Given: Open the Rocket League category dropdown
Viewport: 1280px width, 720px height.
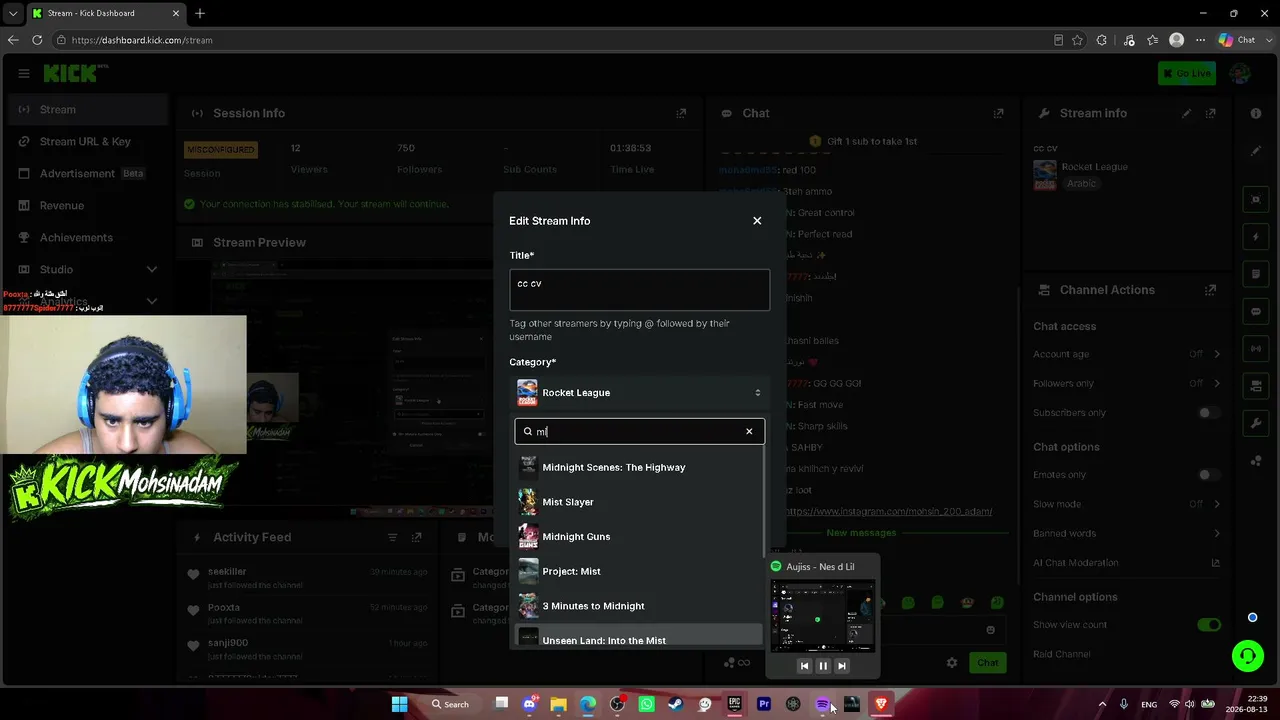Looking at the screenshot, I should 639,393.
